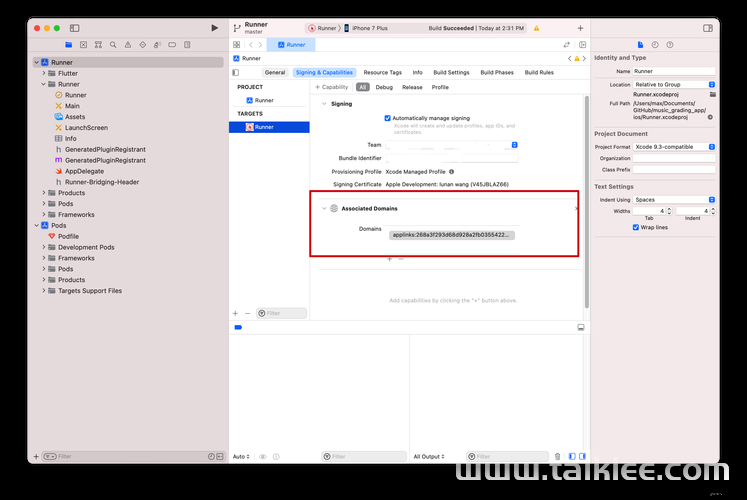This screenshot has height=500, width=747.
Task: Select AppDelegate file in navigator
Action: (84, 171)
